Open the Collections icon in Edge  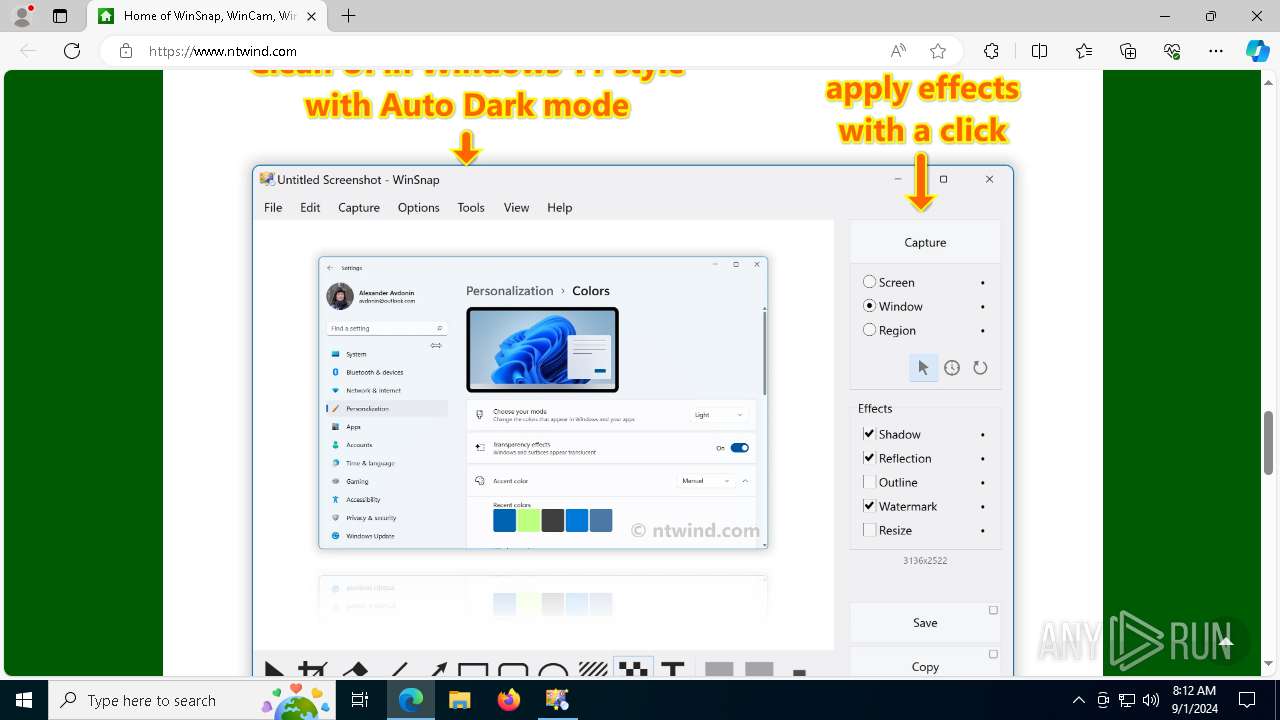(x=1128, y=51)
